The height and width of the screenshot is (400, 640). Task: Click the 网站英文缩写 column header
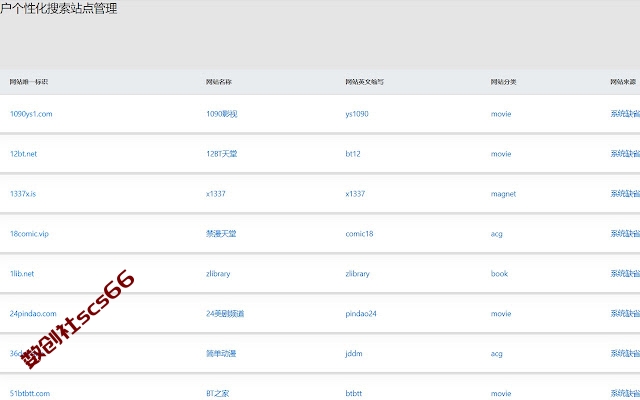364,82
